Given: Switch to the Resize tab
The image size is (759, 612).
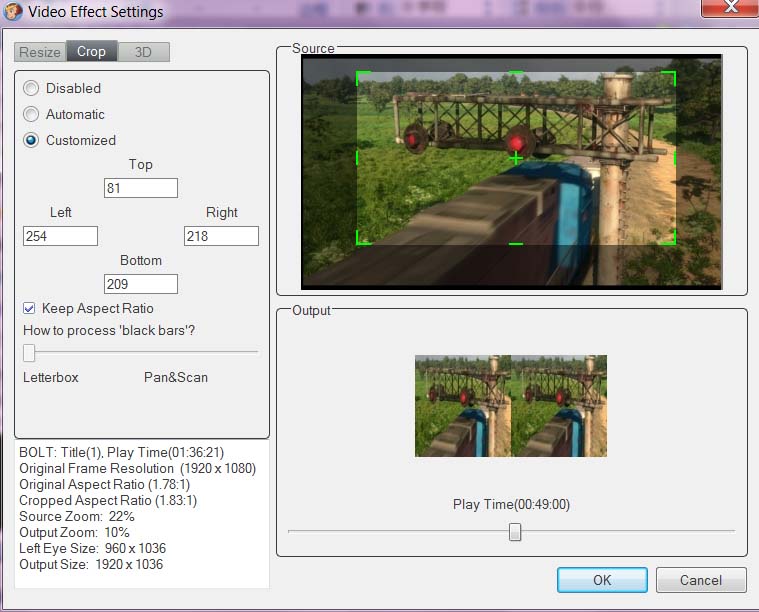Looking at the screenshot, I should [40, 52].
